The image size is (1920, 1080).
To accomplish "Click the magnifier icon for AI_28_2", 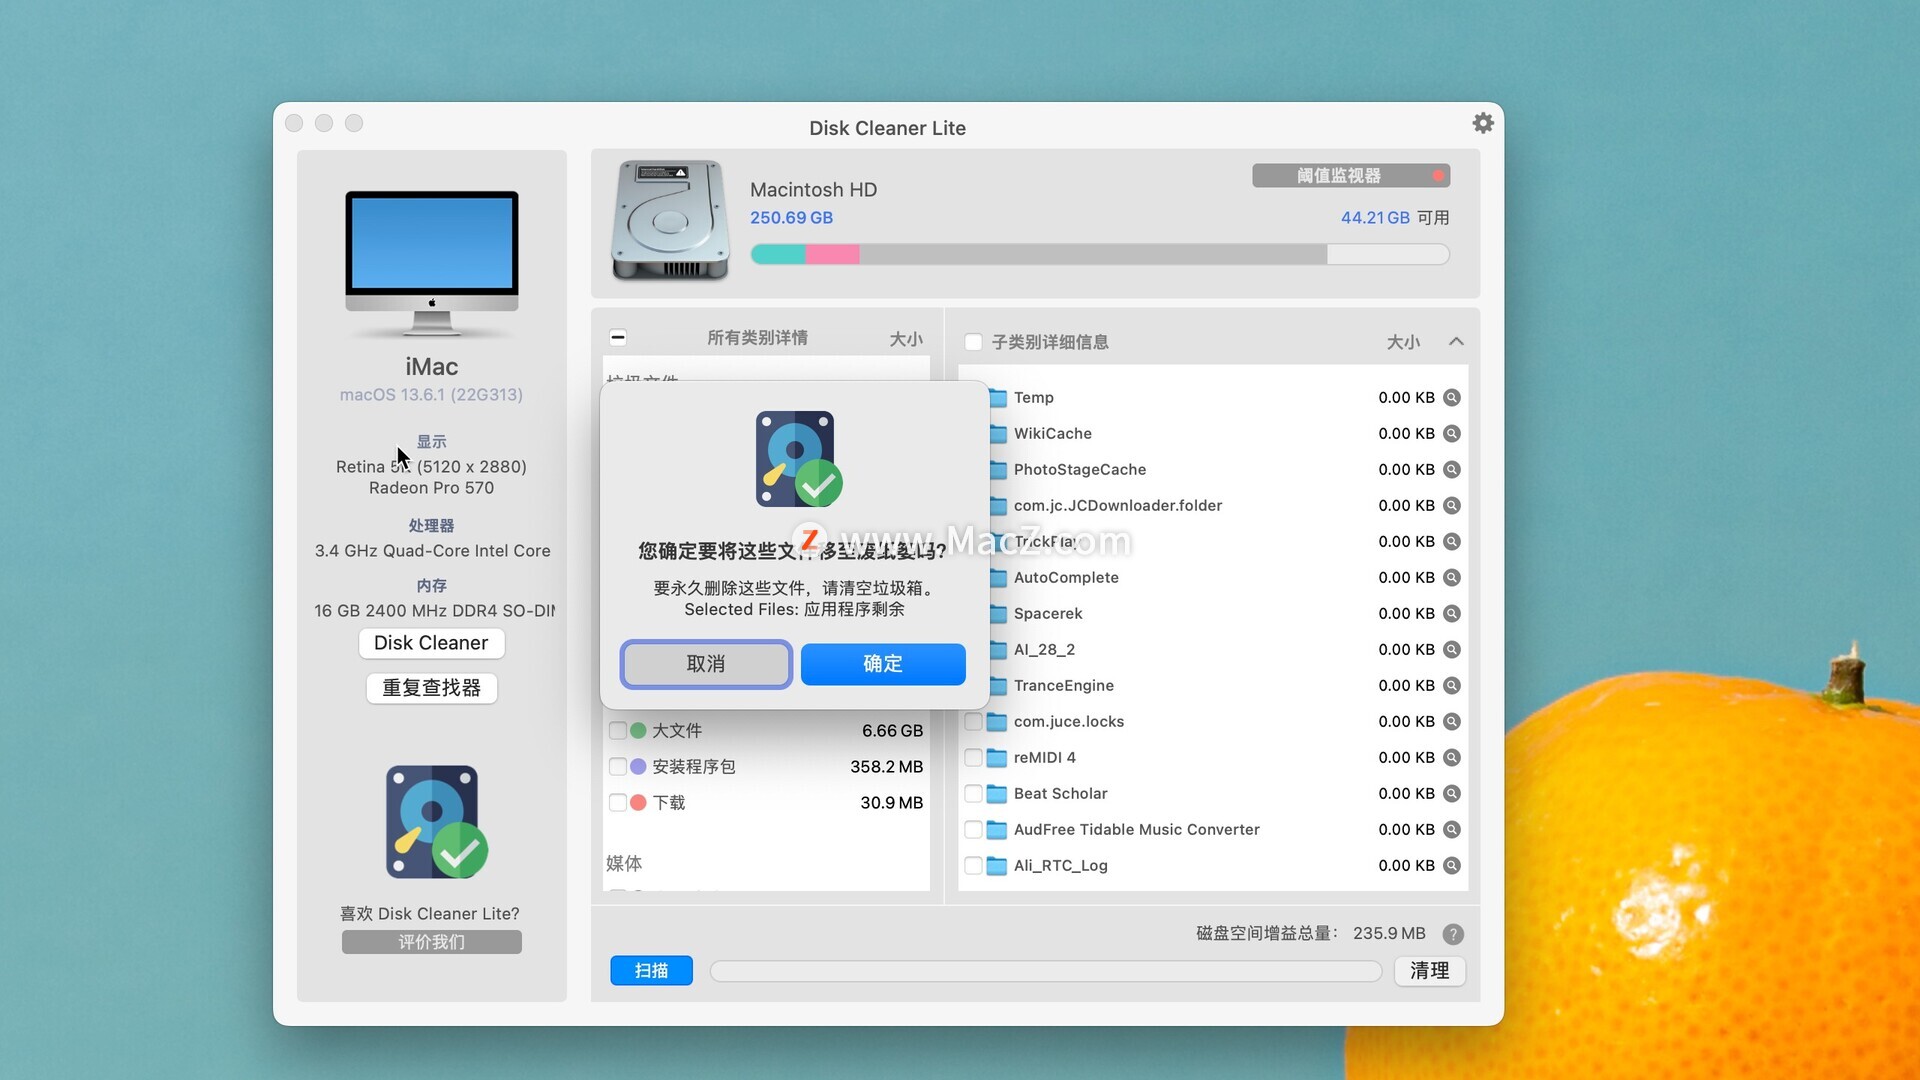I will tap(1452, 650).
